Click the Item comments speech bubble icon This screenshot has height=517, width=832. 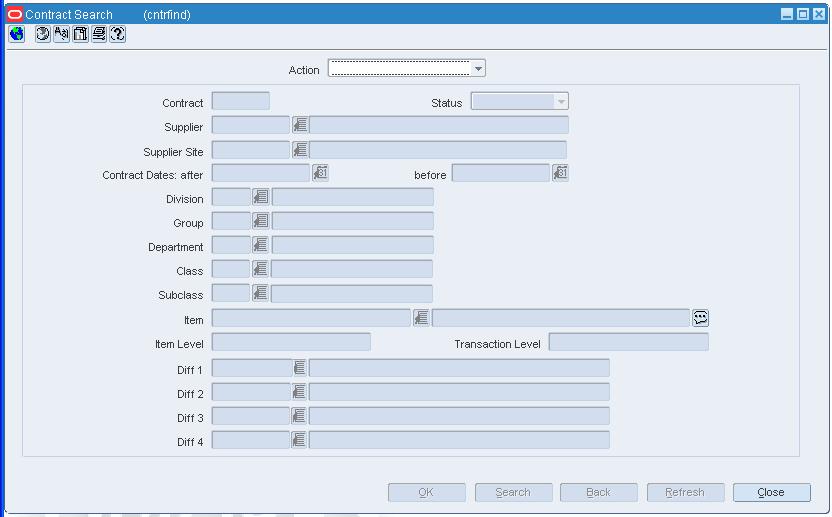tap(700, 318)
